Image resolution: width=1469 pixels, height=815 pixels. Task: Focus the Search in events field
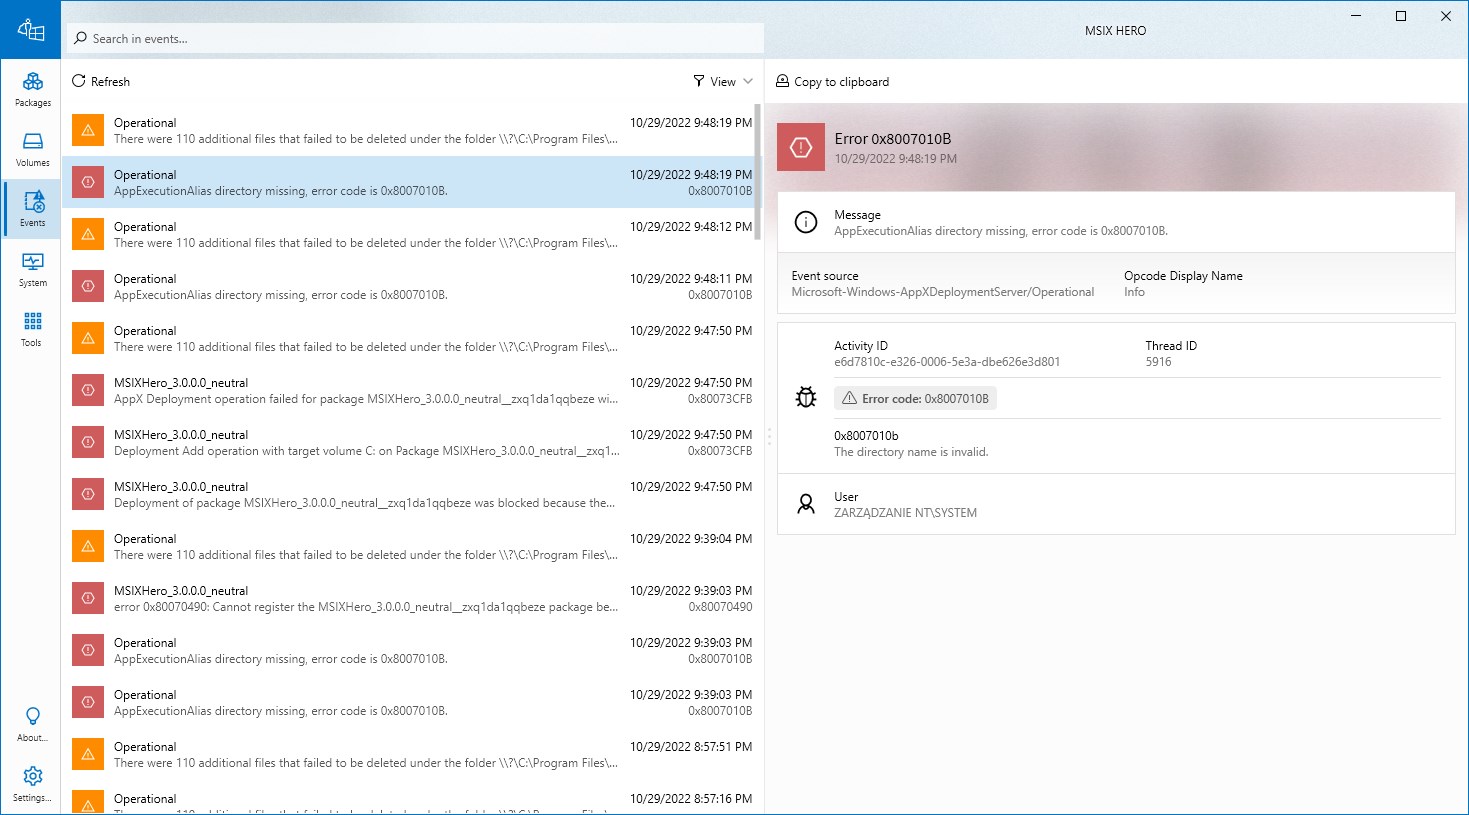pyautogui.click(x=415, y=39)
